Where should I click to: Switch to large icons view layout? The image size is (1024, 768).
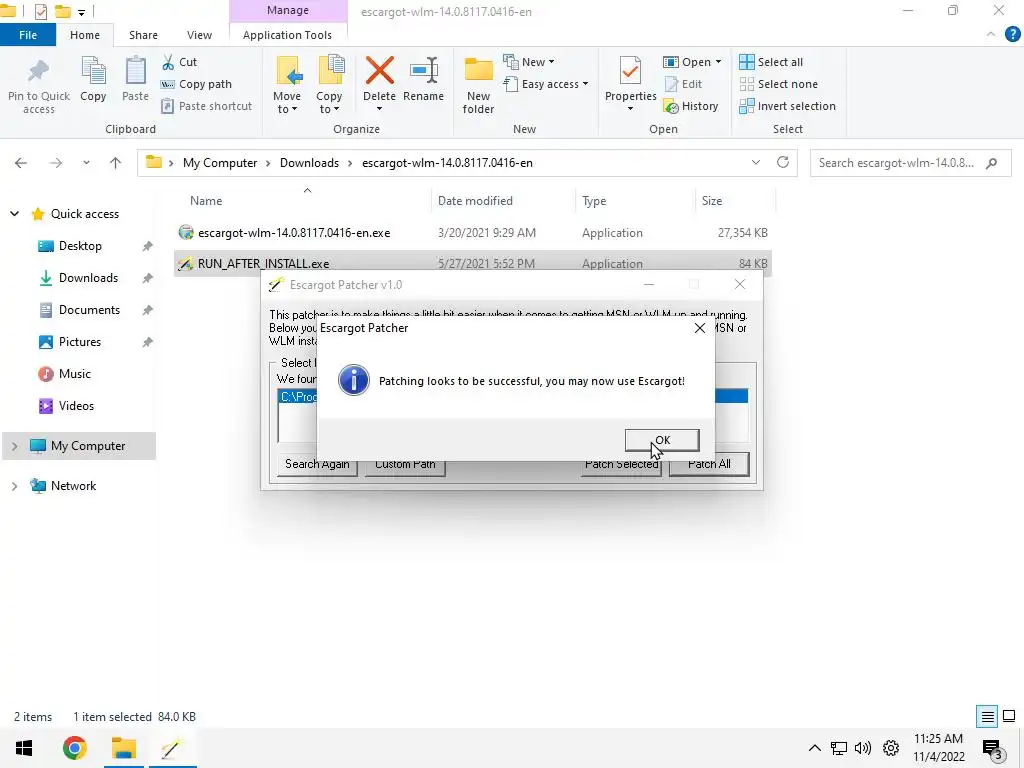click(x=1009, y=716)
